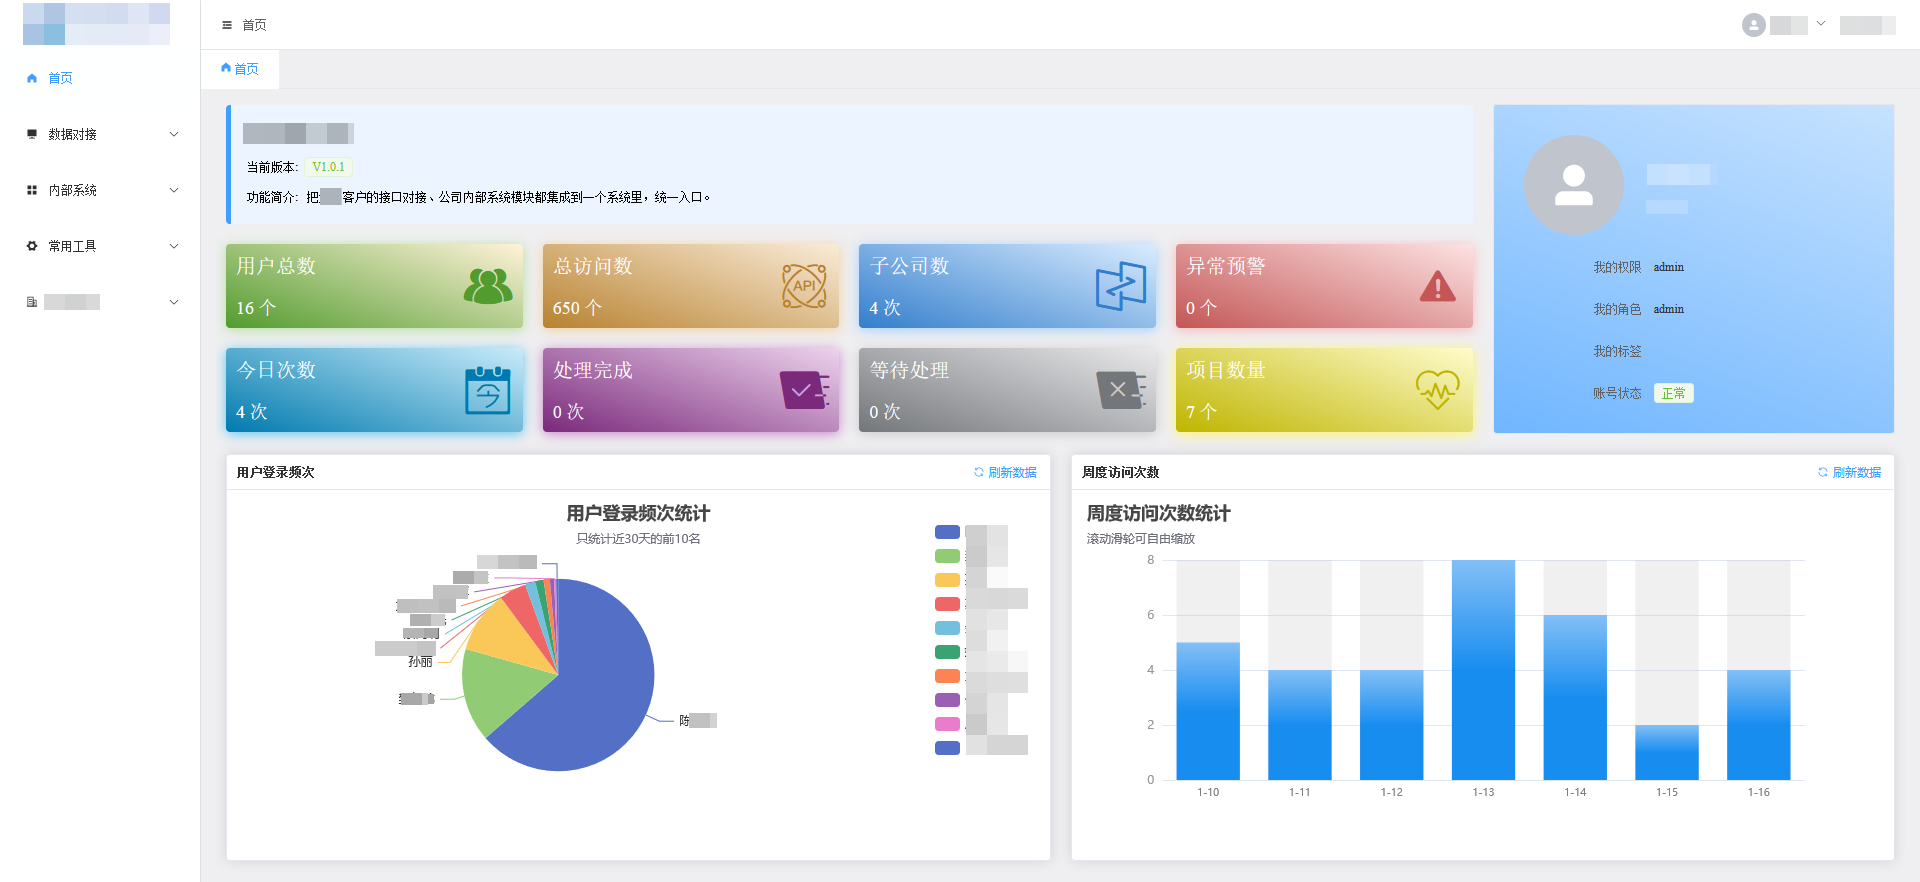Click the 我的角色 admin value

click(1668, 309)
